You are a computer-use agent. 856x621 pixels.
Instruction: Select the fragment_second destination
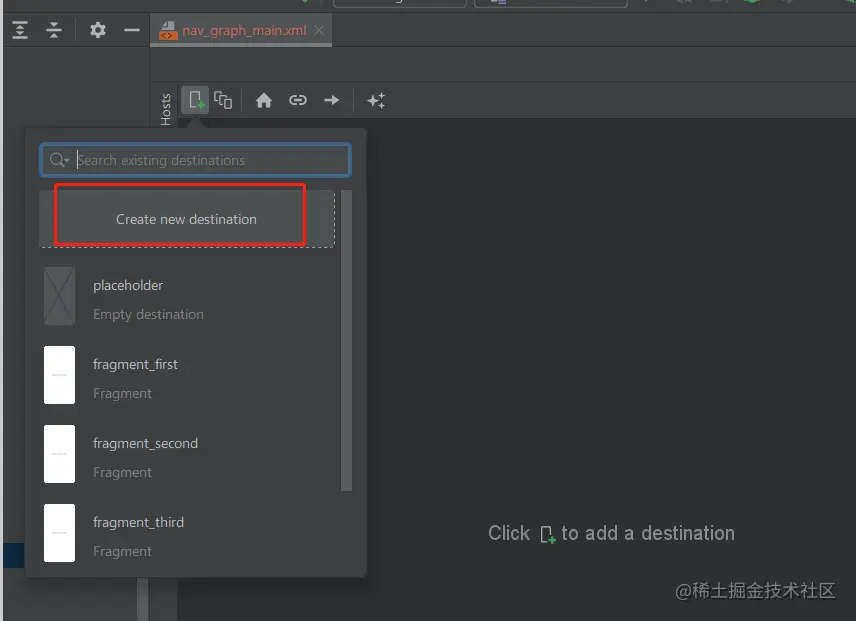pyautogui.click(x=187, y=456)
